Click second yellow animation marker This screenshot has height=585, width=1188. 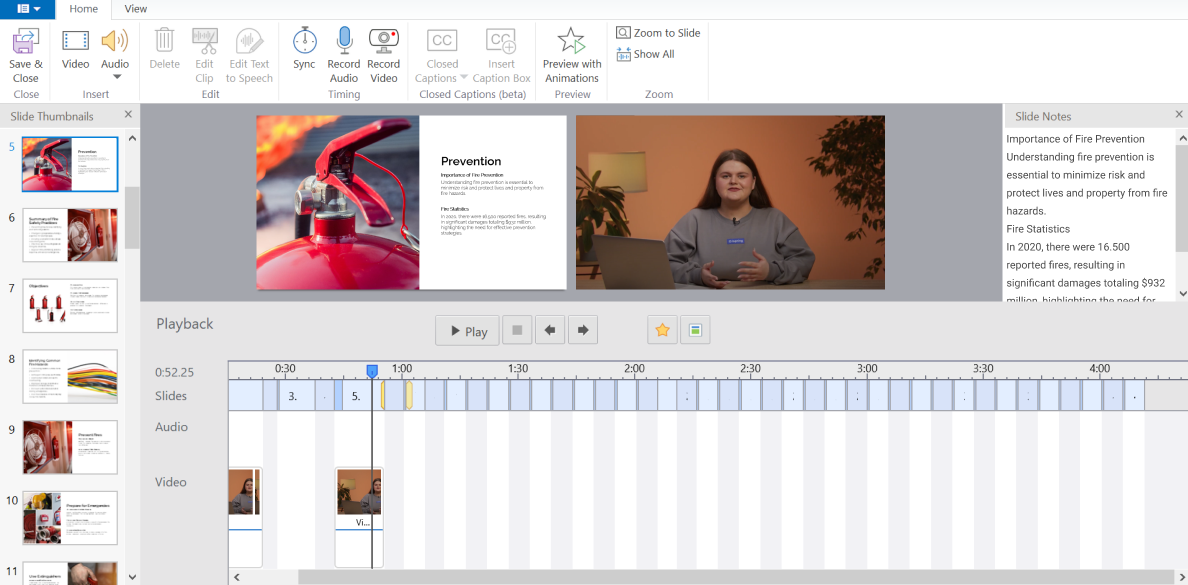(409, 396)
